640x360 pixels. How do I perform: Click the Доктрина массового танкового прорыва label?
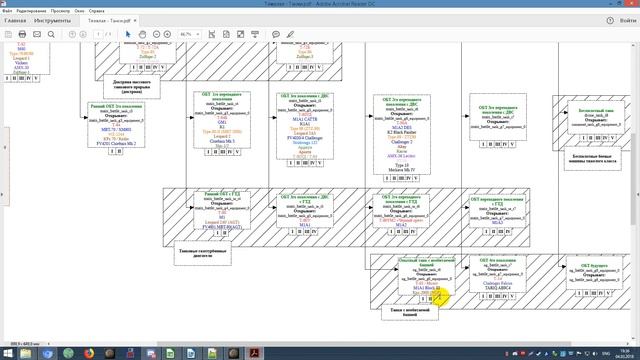tap(131, 87)
